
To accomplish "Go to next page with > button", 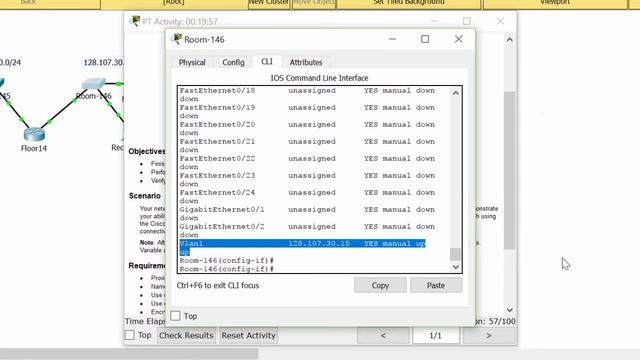I will (x=489, y=336).
